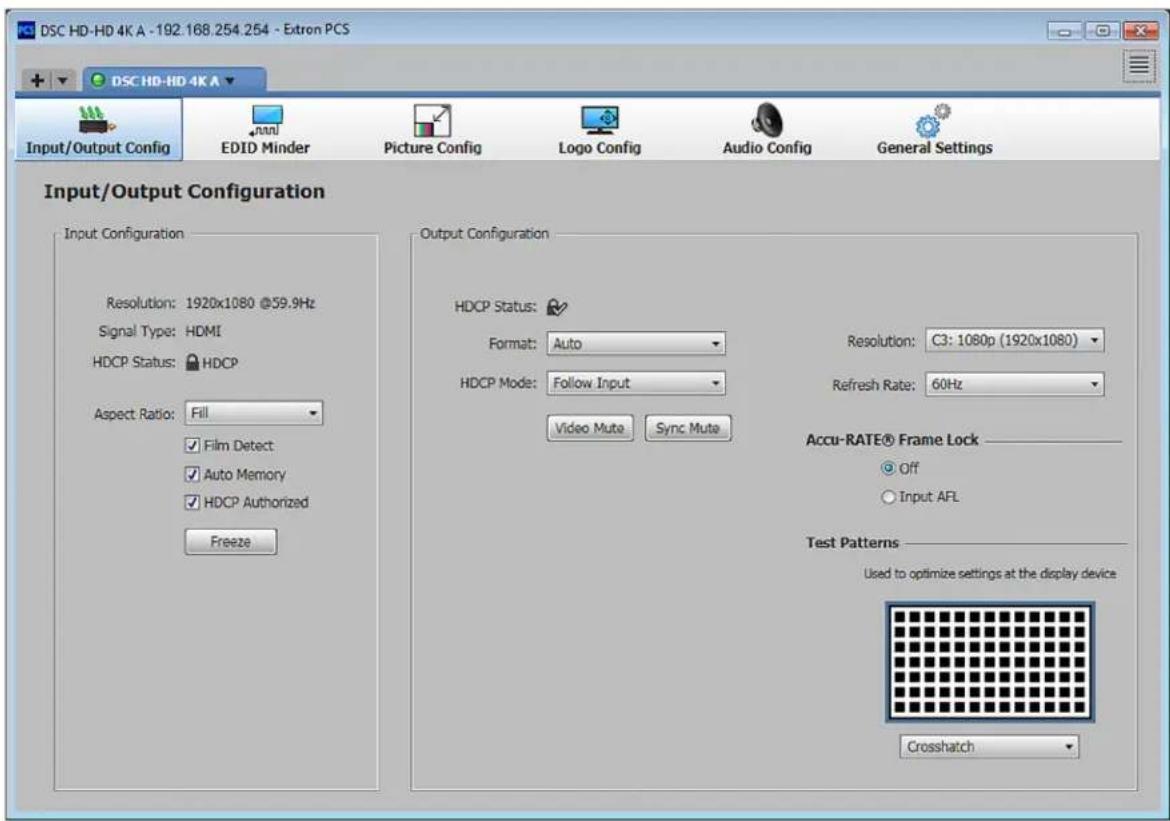
Task: Open the Crosshatch test pattern dropdown
Action: click(989, 746)
